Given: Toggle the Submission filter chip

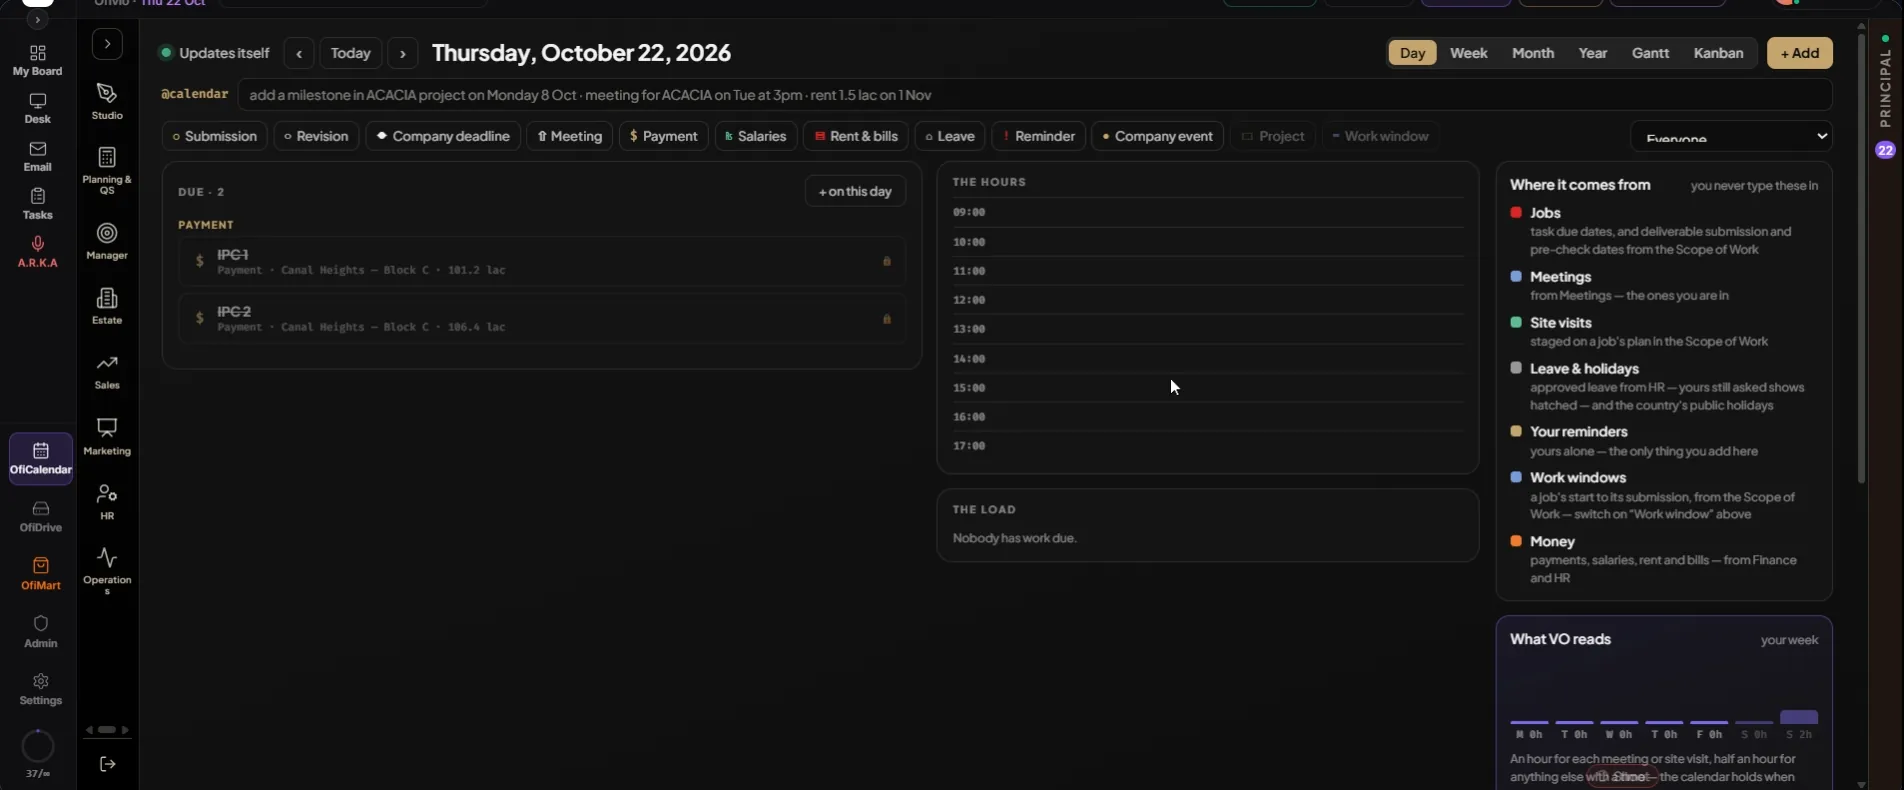Looking at the screenshot, I should pyautogui.click(x=214, y=136).
